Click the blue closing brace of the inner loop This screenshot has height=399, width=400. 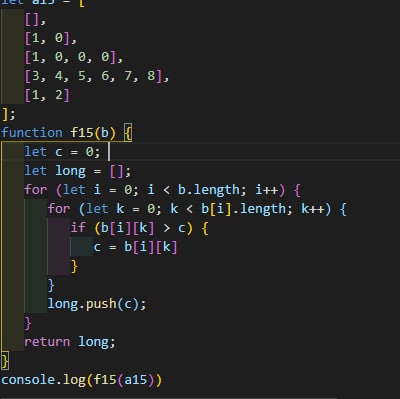[x=51, y=285]
